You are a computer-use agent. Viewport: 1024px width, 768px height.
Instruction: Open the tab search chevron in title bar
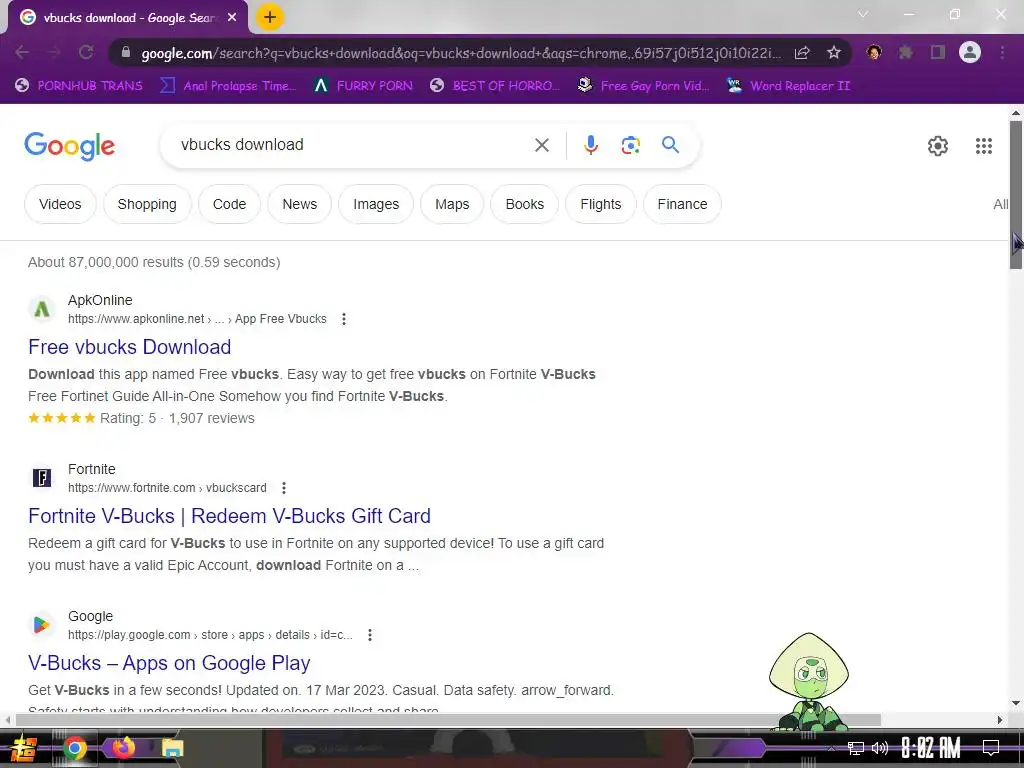click(863, 14)
